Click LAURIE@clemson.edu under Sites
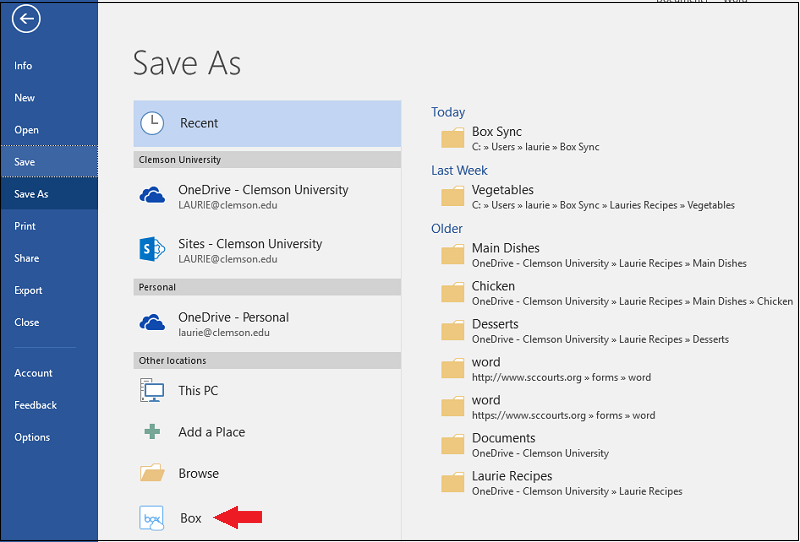The height and width of the screenshot is (542, 800). (x=228, y=259)
